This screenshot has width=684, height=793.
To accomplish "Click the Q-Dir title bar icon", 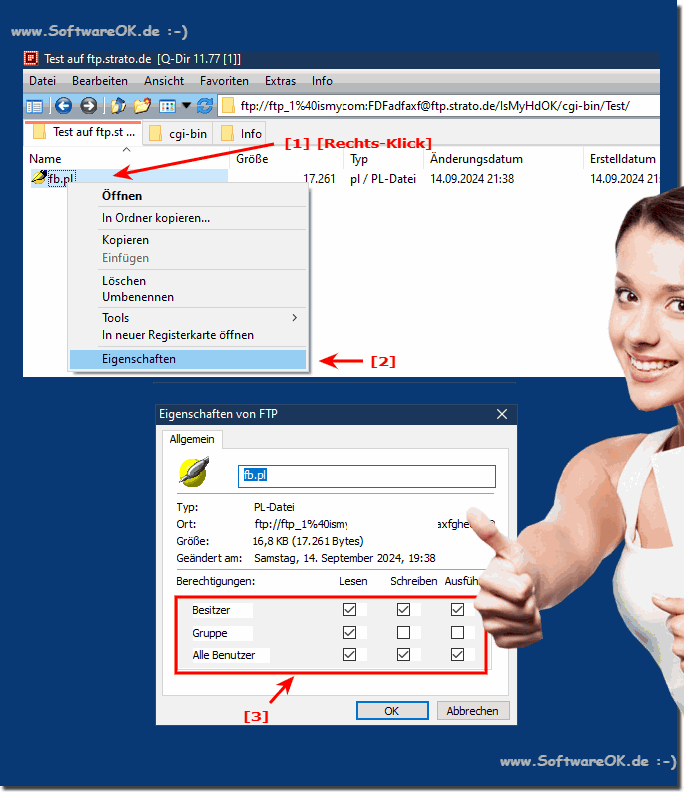I will [31, 59].
